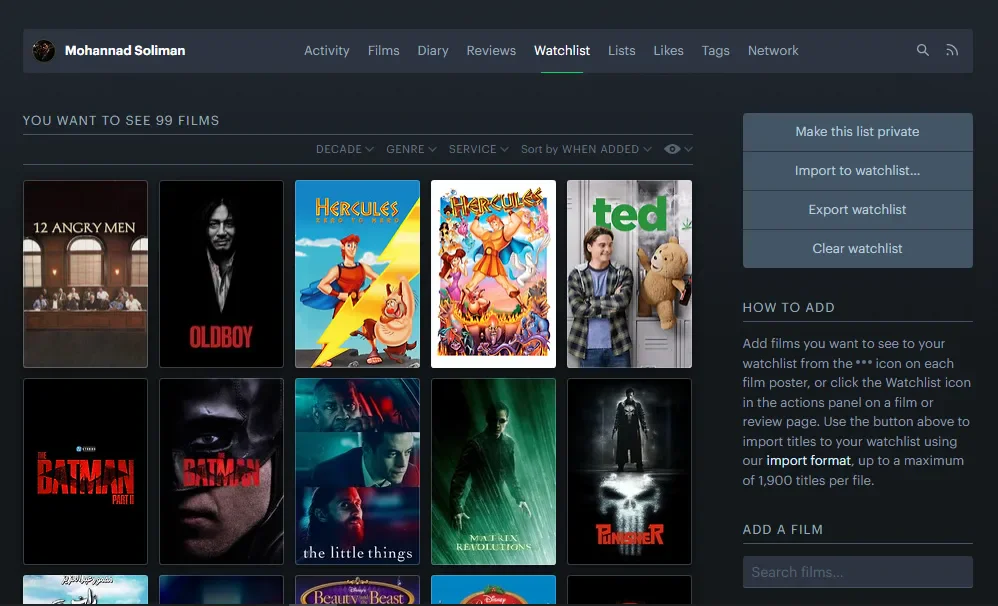Open the ted poster
The image size is (998, 606).
629,274
